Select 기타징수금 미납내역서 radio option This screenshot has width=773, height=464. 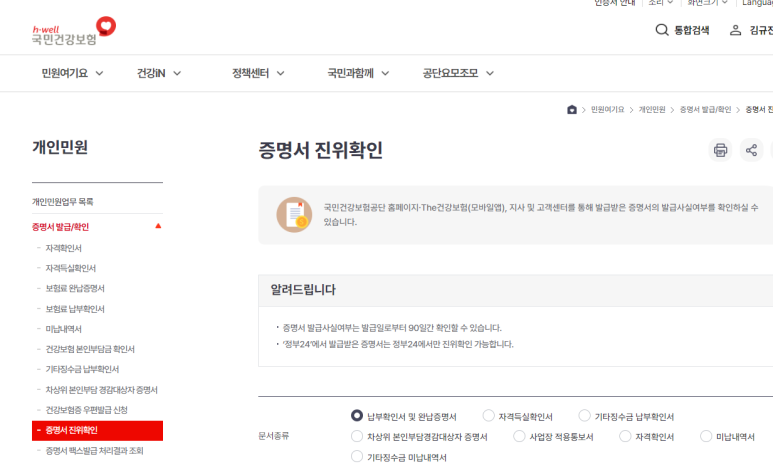click(357, 457)
